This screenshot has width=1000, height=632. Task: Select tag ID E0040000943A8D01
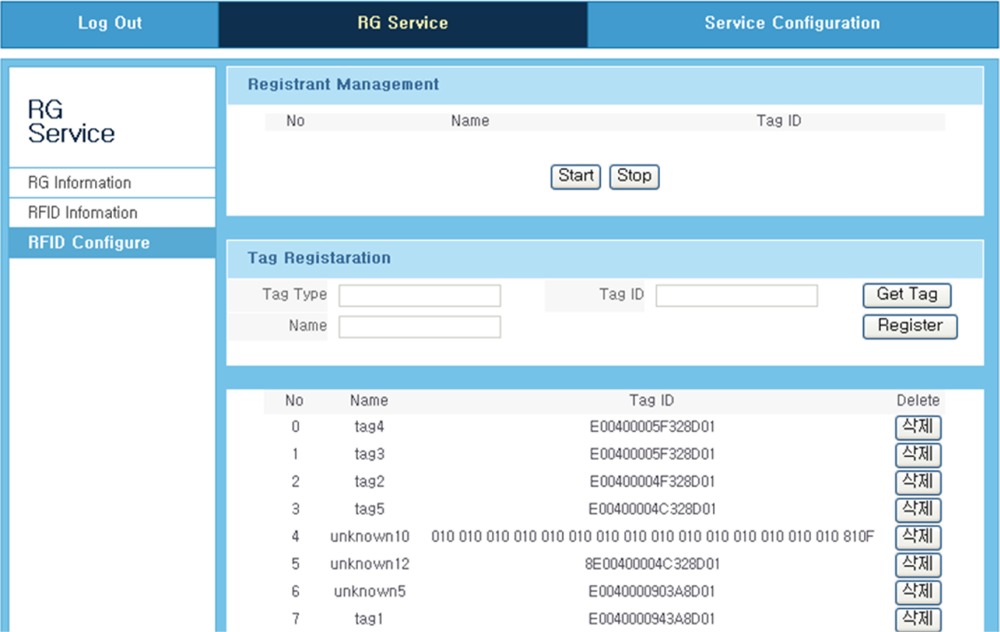pos(652,619)
